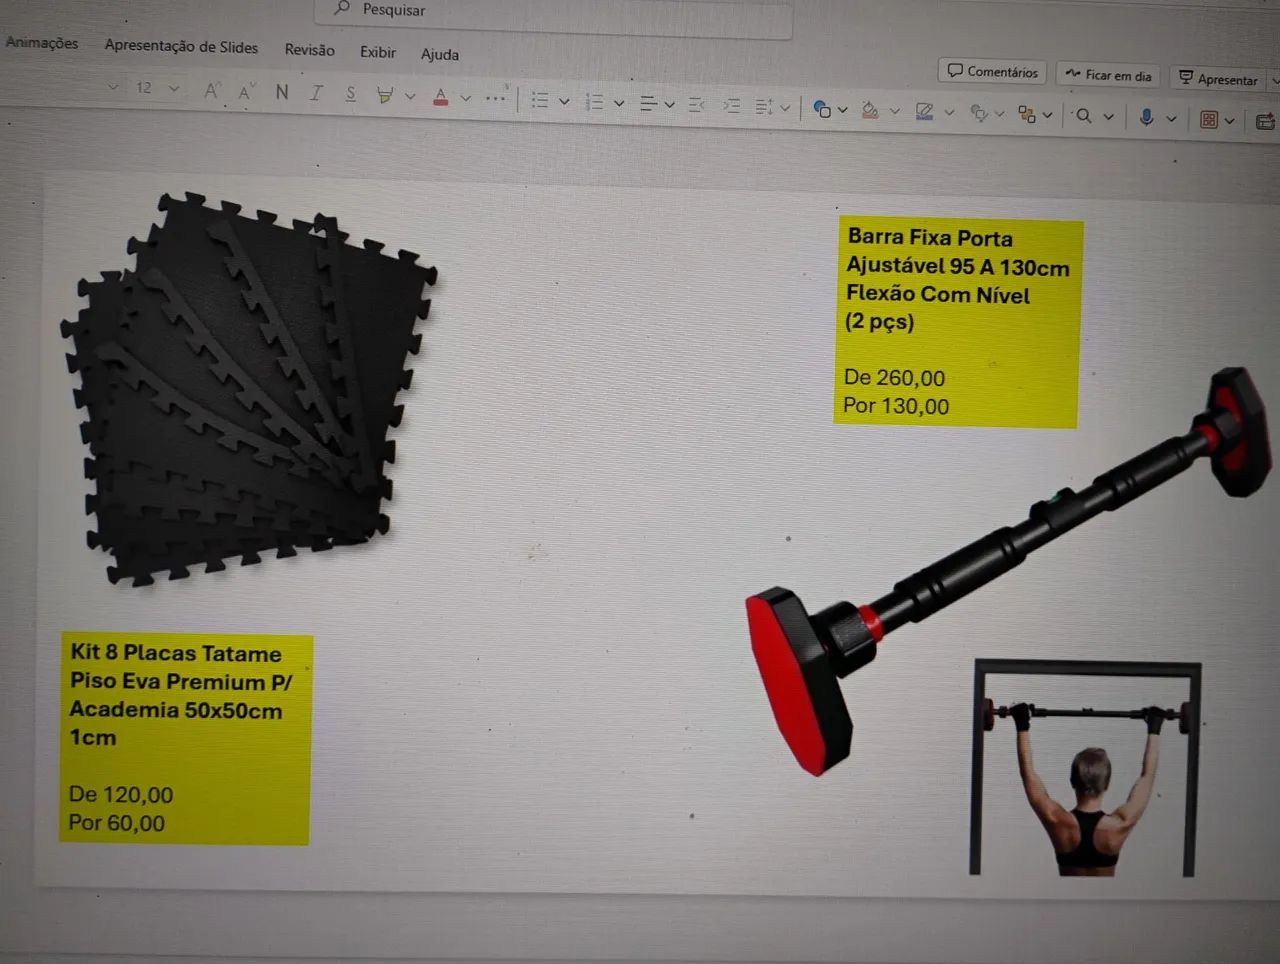
Task: Decrease the list indent level
Action: pyautogui.click(x=697, y=105)
